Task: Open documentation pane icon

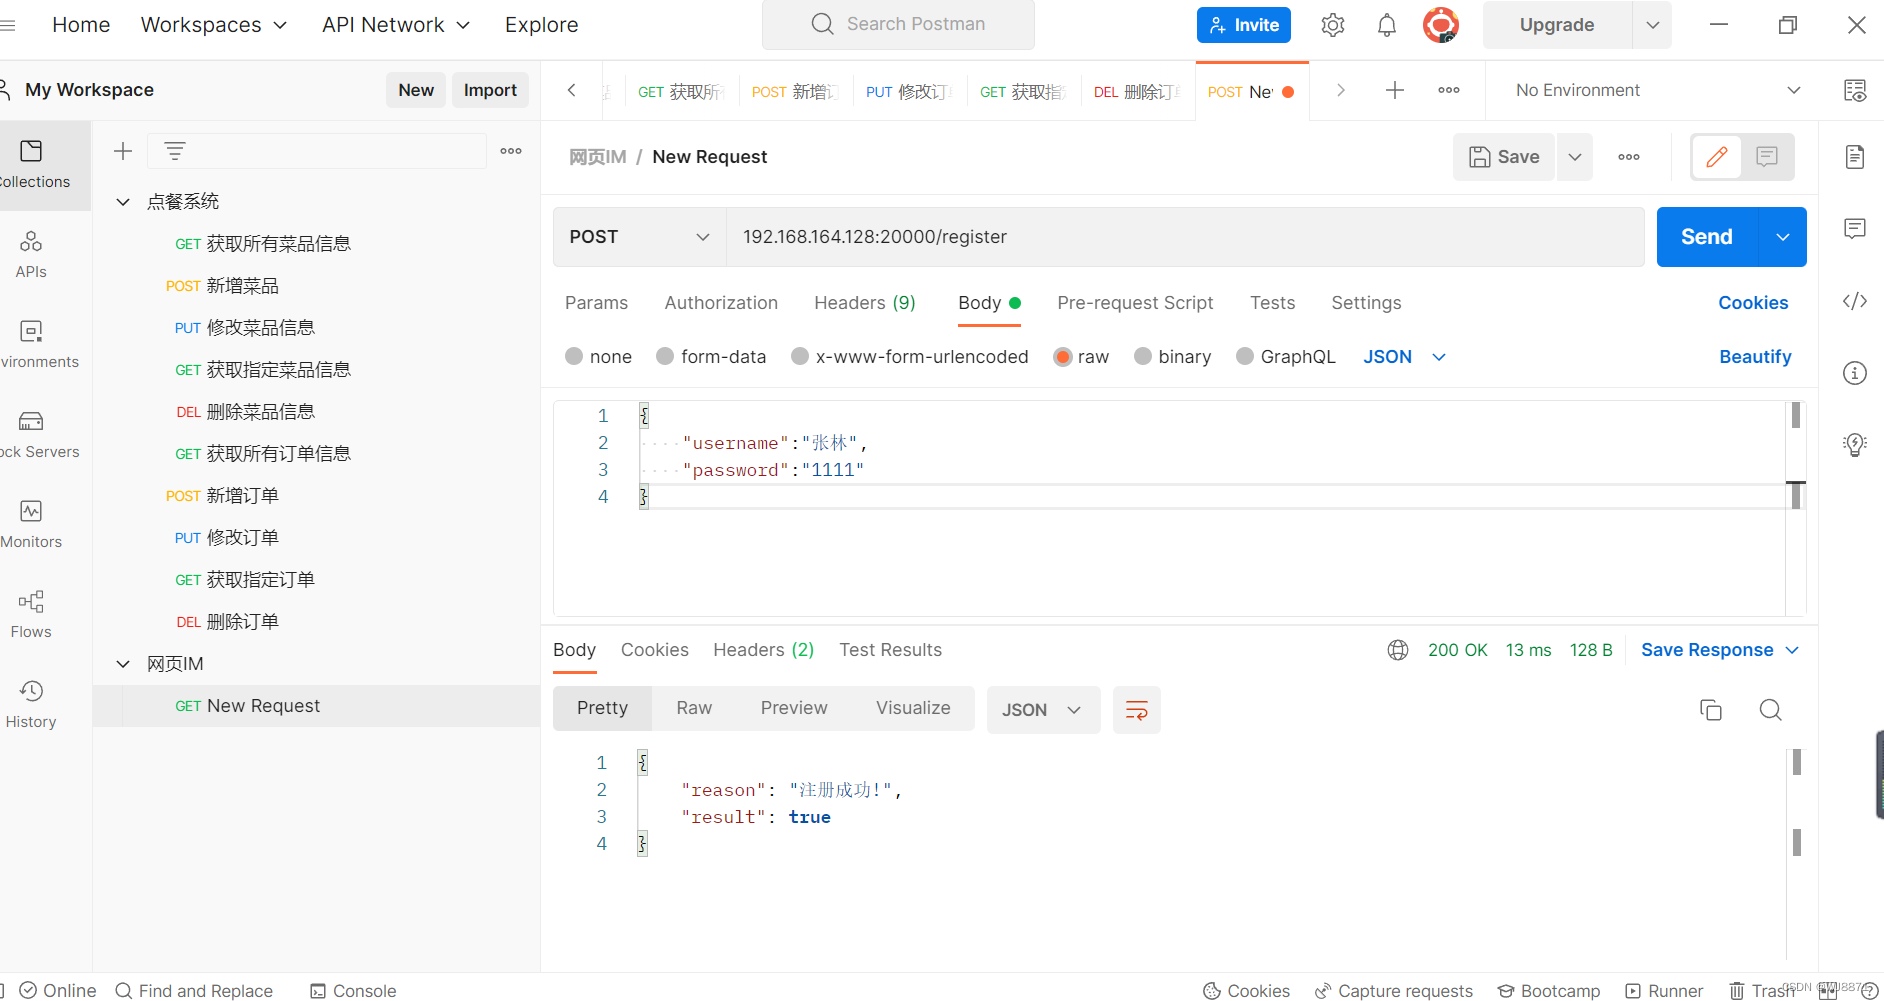Action: [1855, 157]
